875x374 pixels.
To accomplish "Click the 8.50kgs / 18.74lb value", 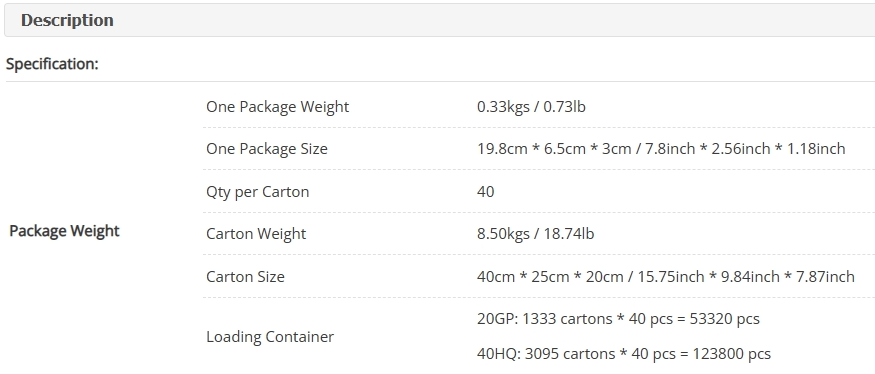I will click(x=536, y=234).
